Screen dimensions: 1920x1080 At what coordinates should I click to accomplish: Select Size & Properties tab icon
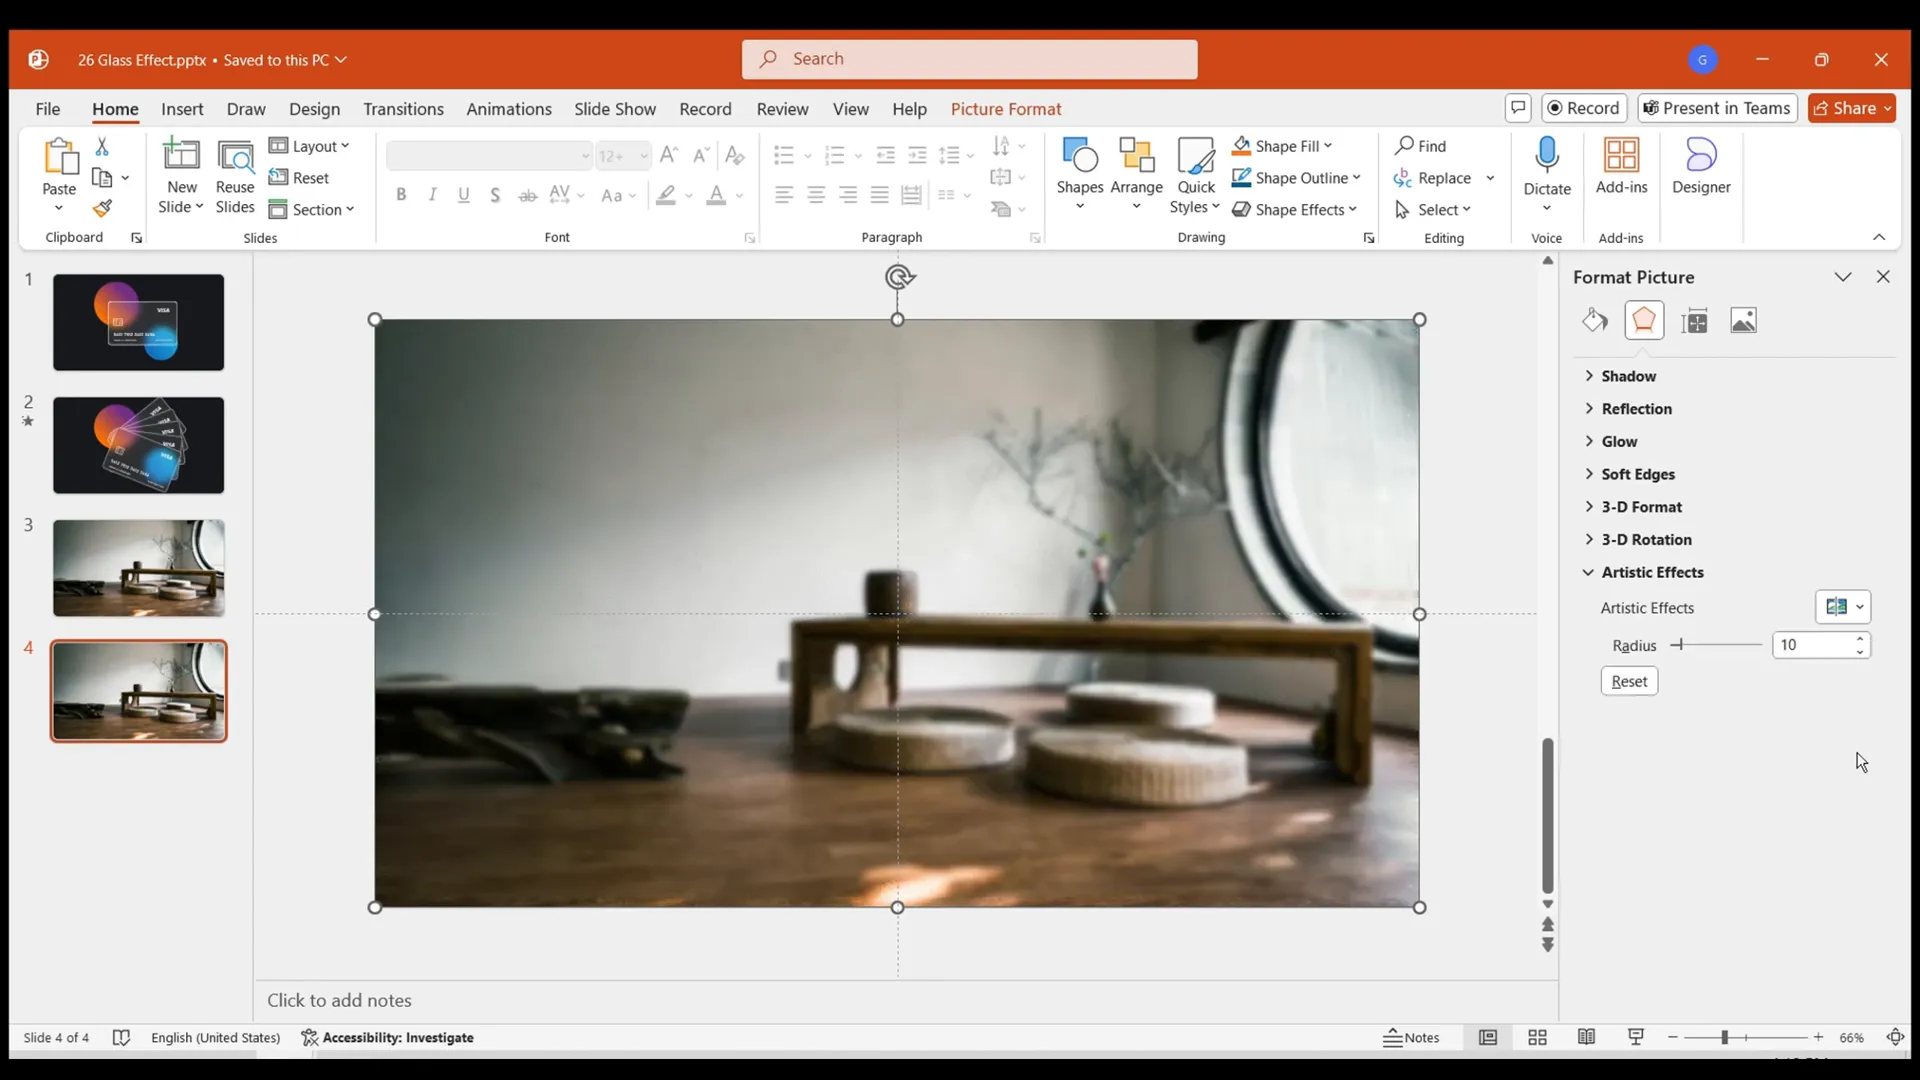point(1695,321)
